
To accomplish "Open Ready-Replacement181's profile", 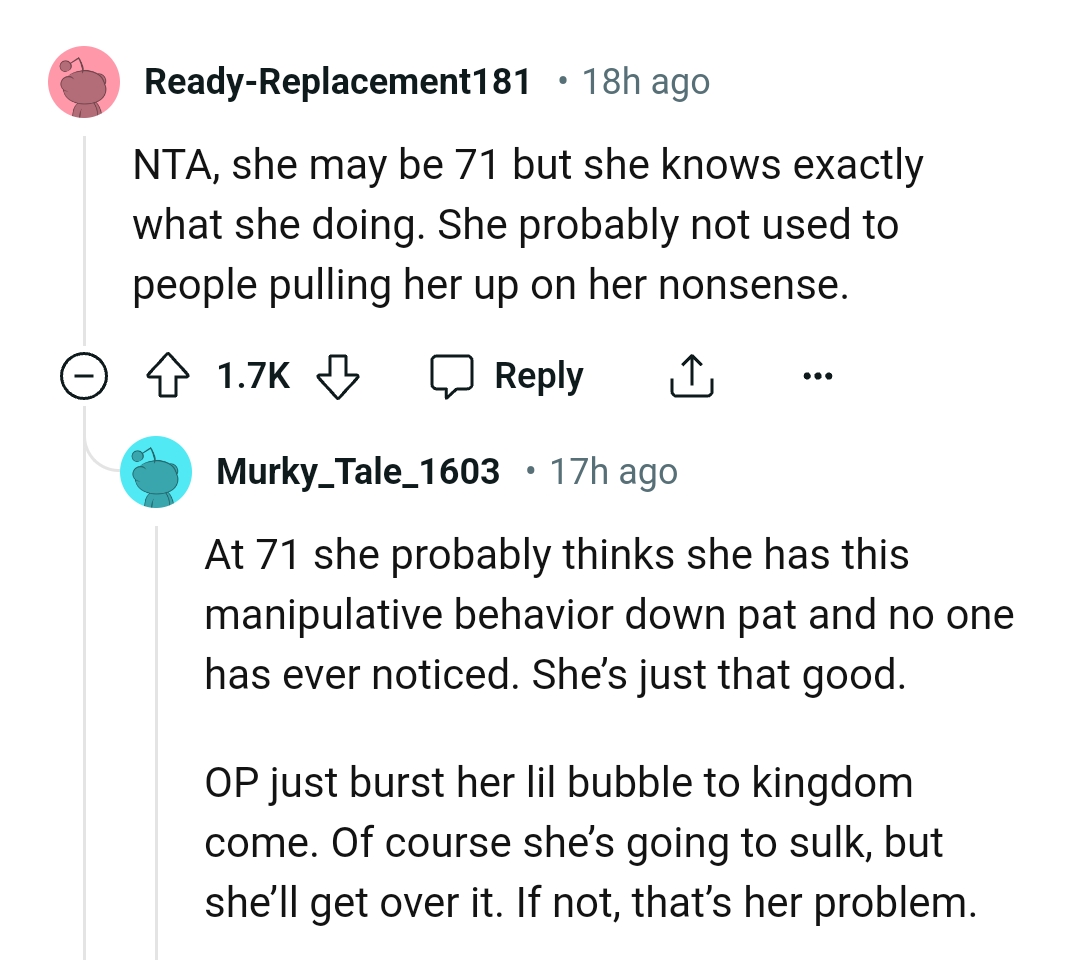I will click(x=337, y=81).
